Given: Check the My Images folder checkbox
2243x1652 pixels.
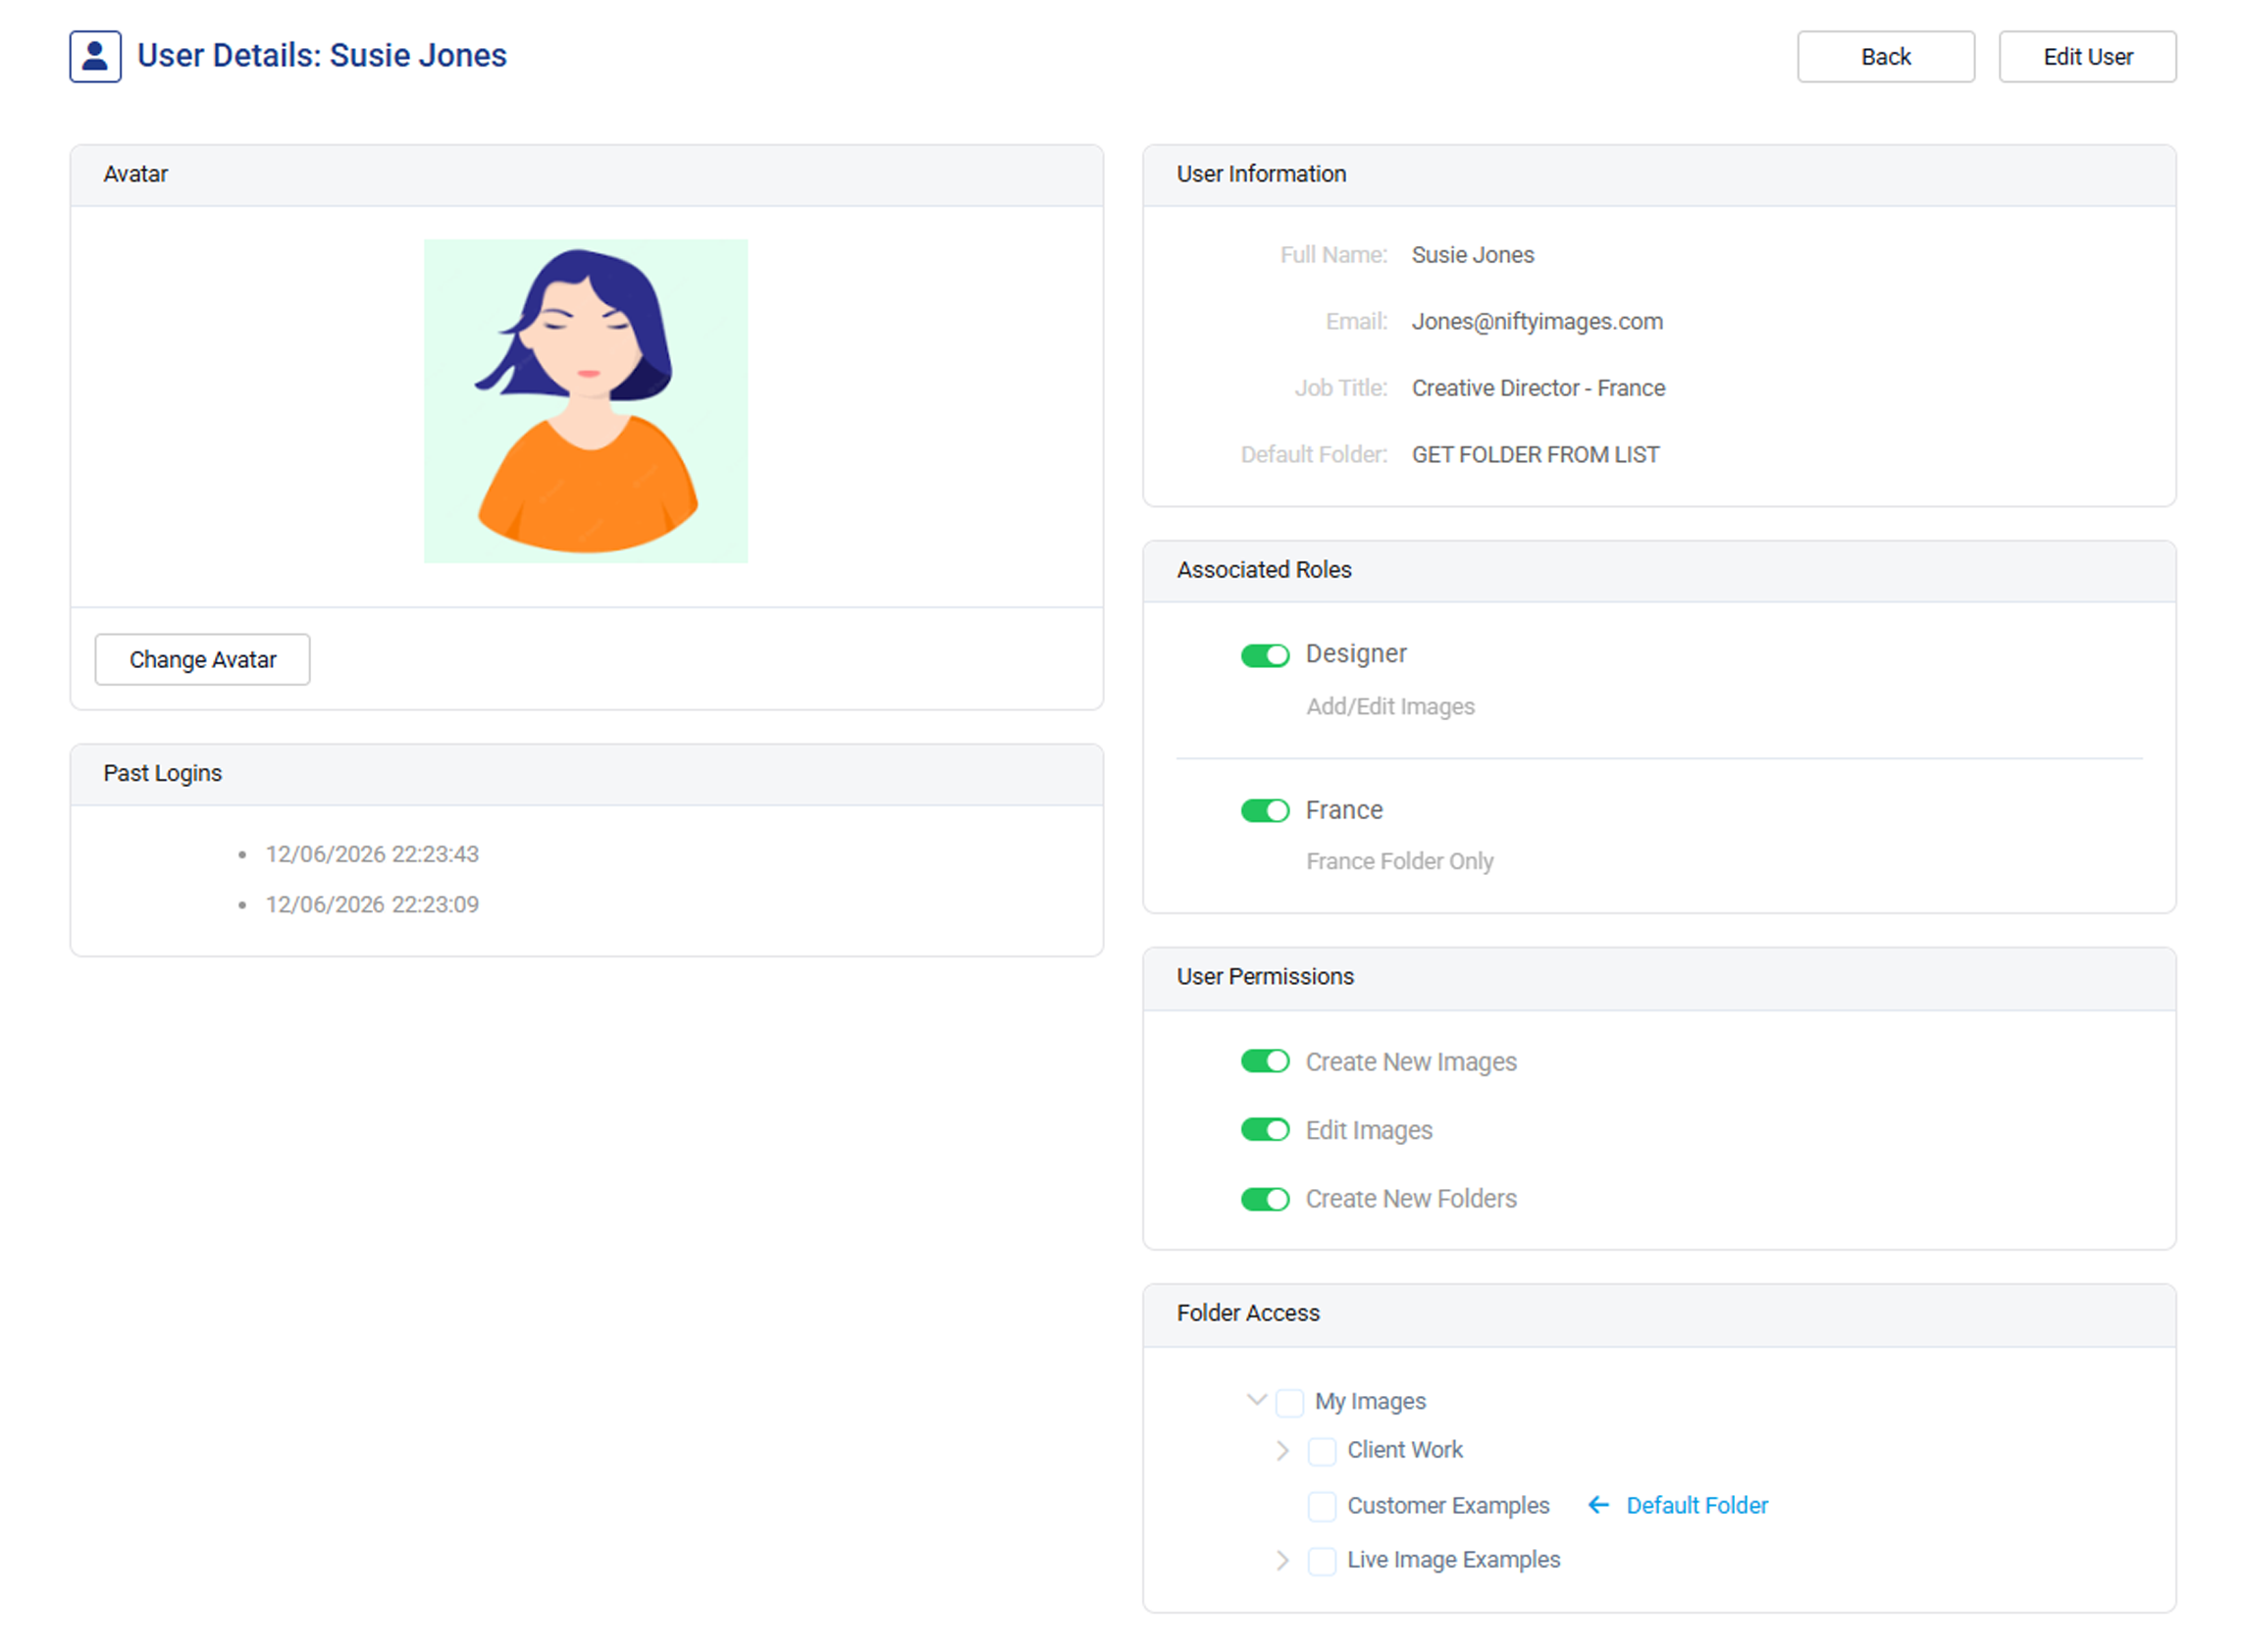Looking at the screenshot, I should pyautogui.click(x=1290, y=1403).
